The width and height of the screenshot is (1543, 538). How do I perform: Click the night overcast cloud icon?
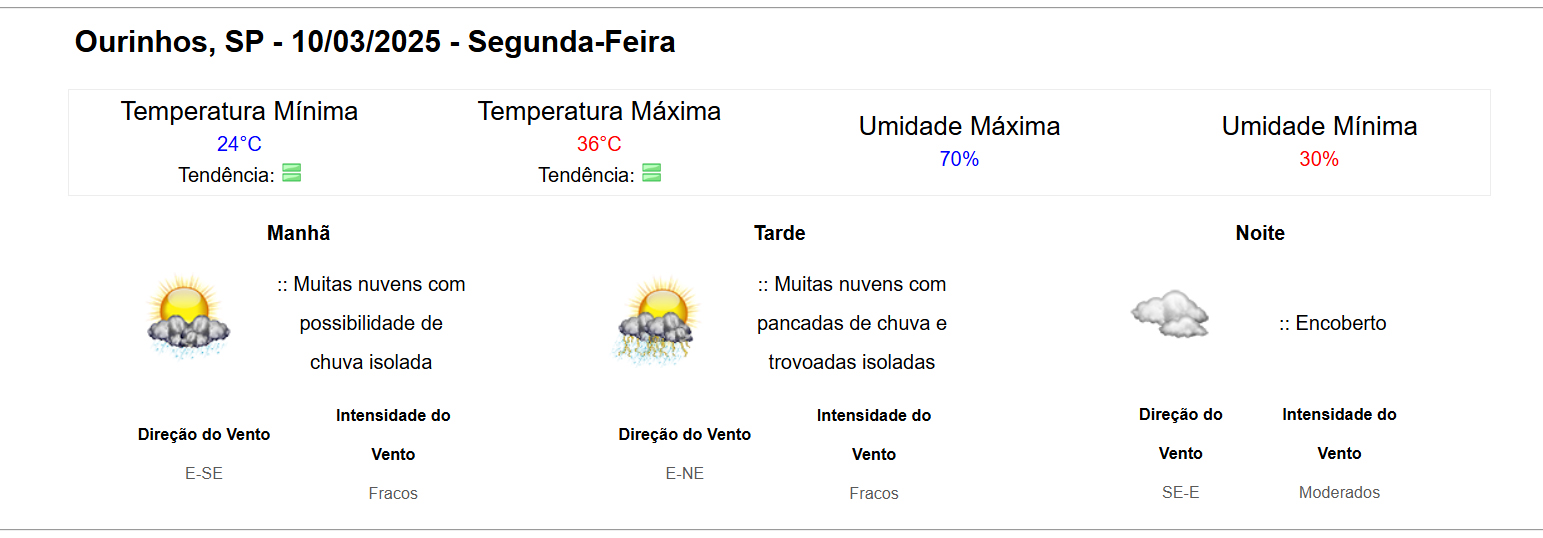point(1170,314)
